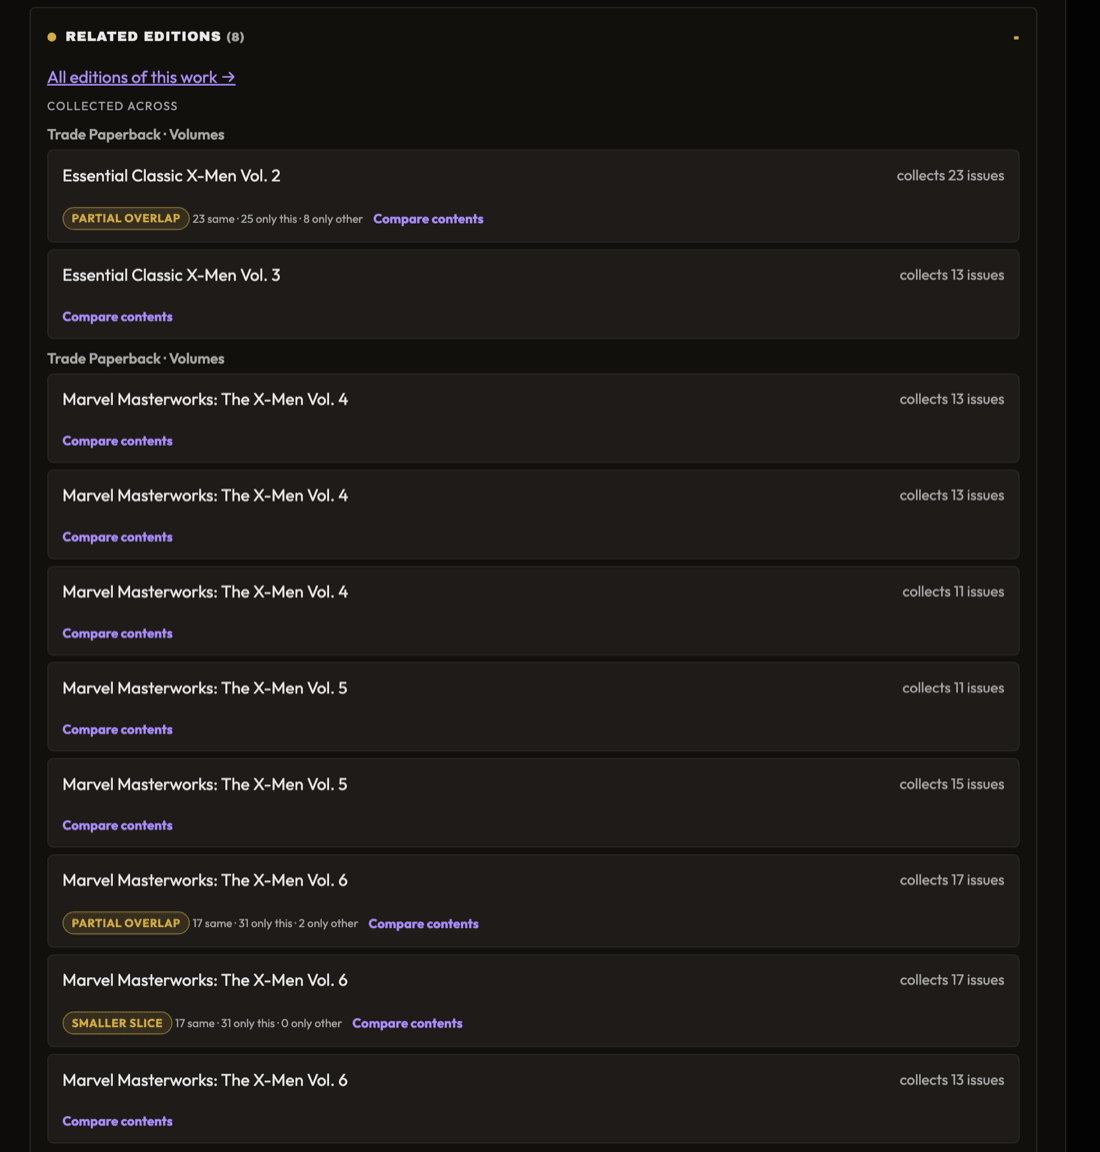Open the Essential Classic X-Men Vol. 3 title
The width and height of the screenshot is (1100, 1152).
[171, 275]
